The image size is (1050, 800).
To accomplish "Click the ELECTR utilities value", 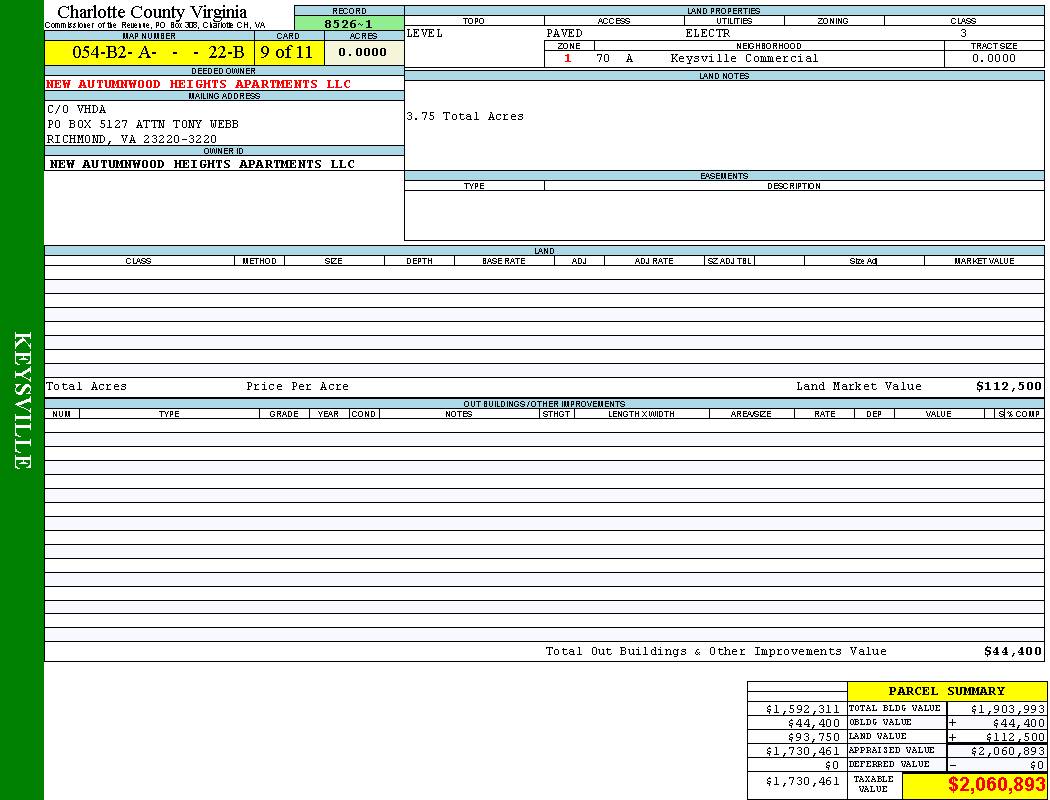I will tap(708, 33).
